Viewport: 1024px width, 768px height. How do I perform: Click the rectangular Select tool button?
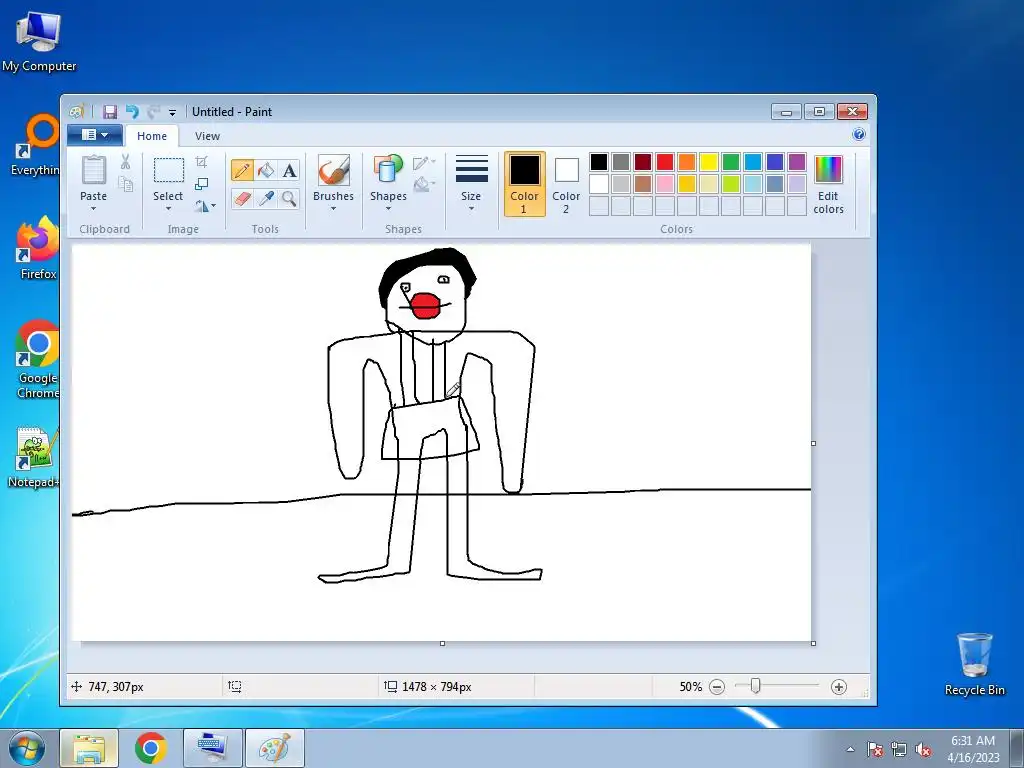point(168,170)
